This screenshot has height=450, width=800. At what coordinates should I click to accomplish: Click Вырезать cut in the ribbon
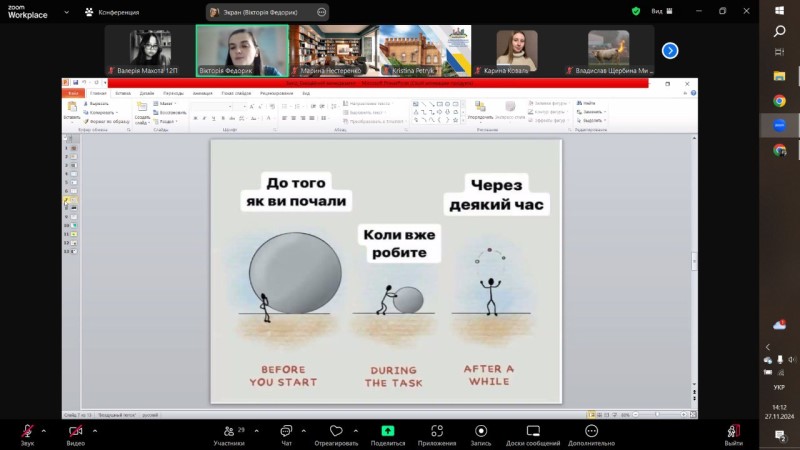coord(96,104)
